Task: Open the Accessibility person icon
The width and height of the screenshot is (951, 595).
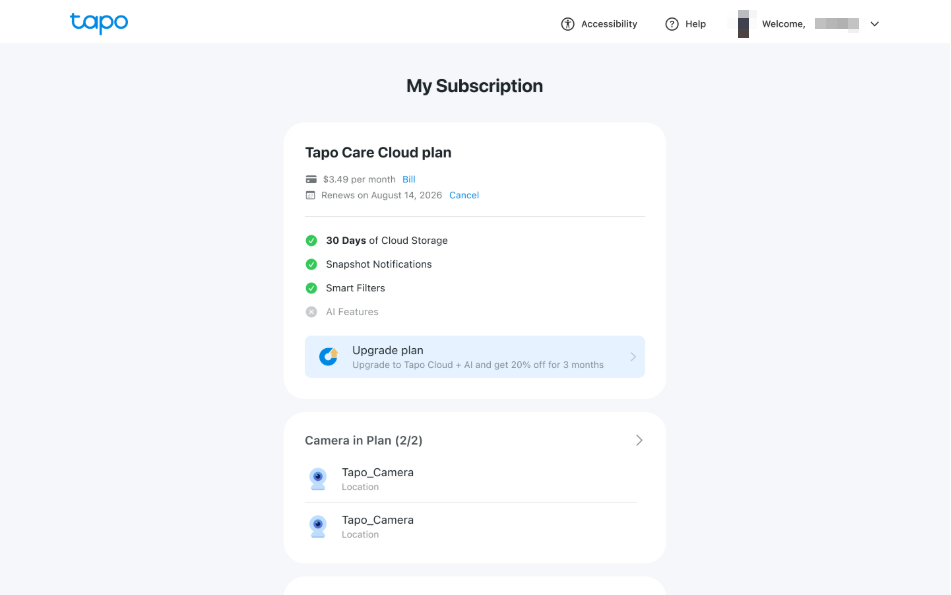Action: 568,24
